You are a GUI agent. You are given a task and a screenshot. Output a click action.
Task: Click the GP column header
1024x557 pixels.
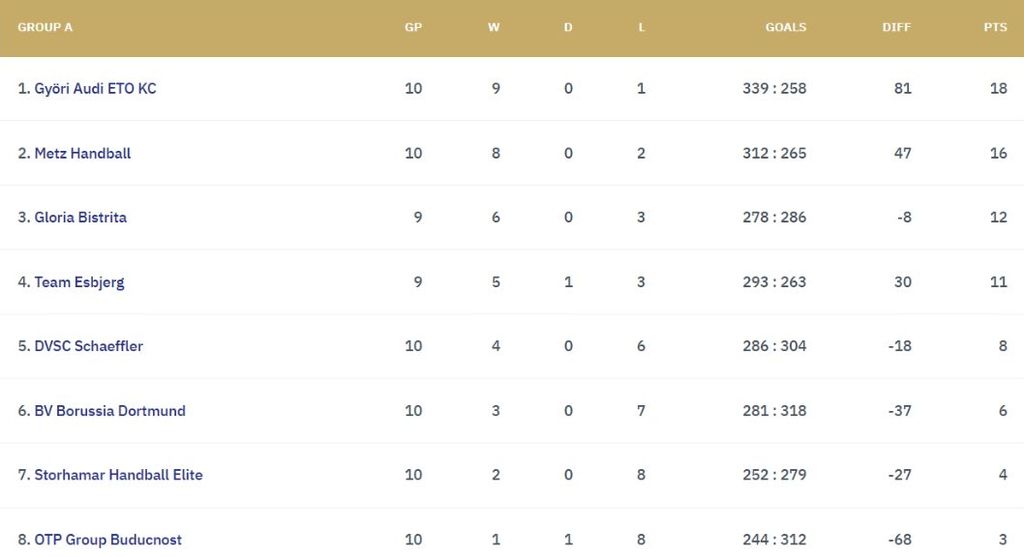pos(413,27)
